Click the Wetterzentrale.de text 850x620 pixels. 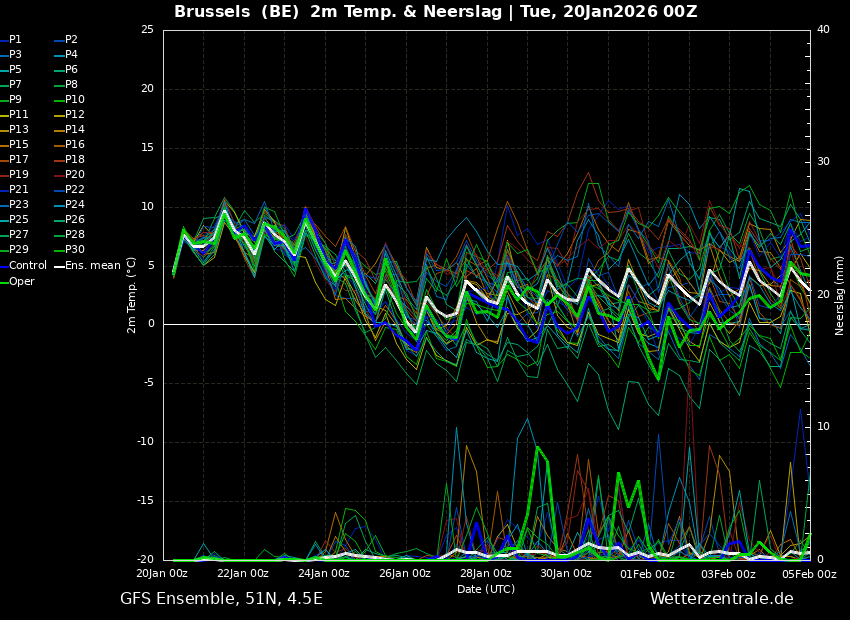point(722,599)
